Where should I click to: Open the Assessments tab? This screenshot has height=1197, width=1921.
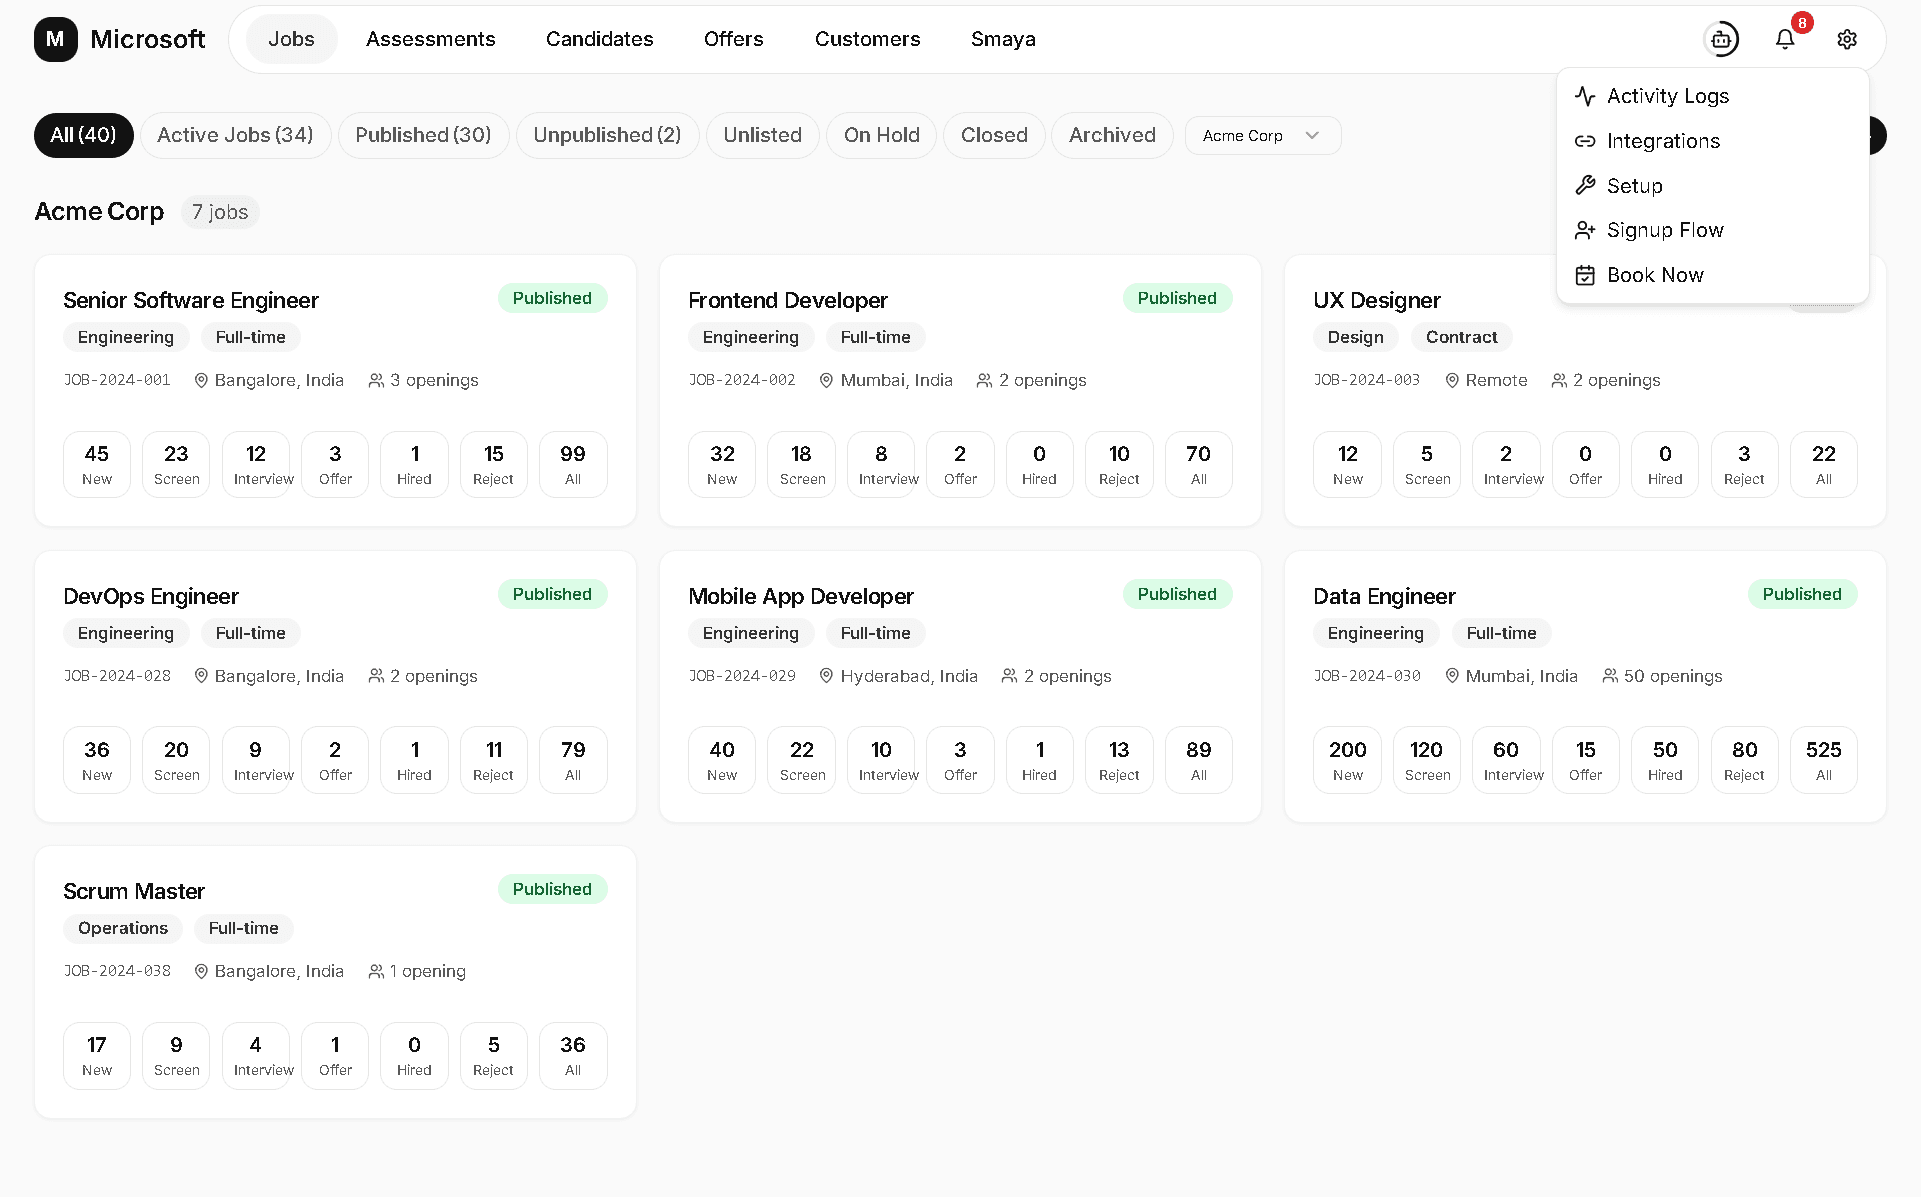coord(430,39)
